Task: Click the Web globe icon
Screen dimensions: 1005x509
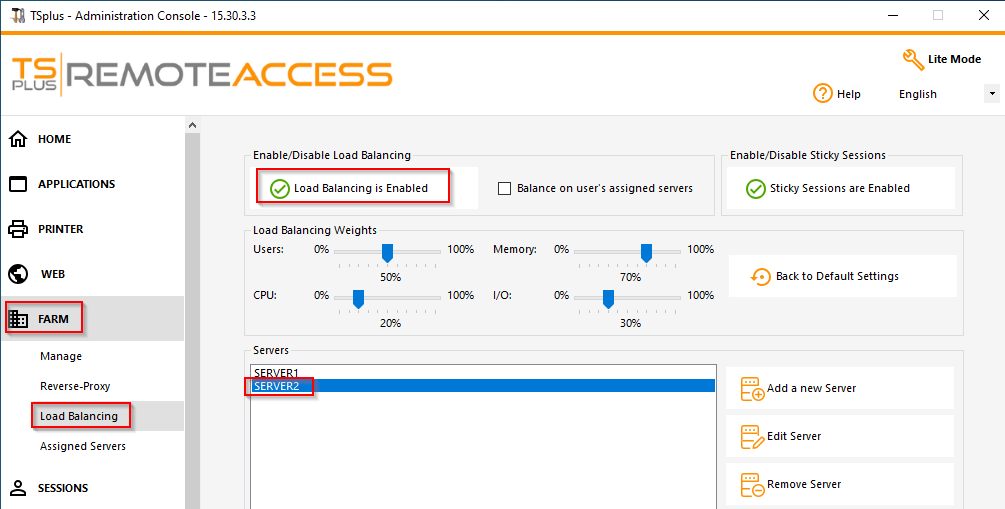Action: click(x=18, y=274)
